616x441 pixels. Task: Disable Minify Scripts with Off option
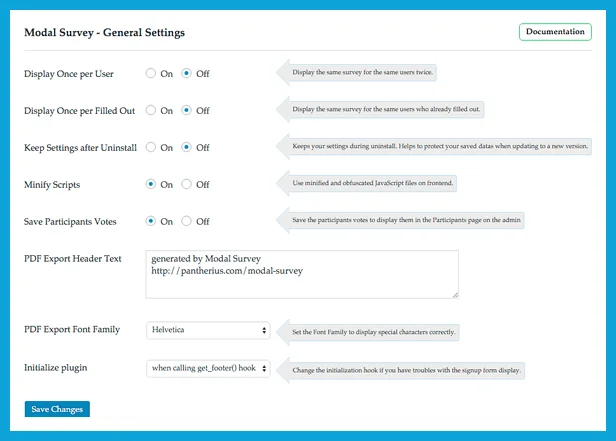tap(187, 184)
